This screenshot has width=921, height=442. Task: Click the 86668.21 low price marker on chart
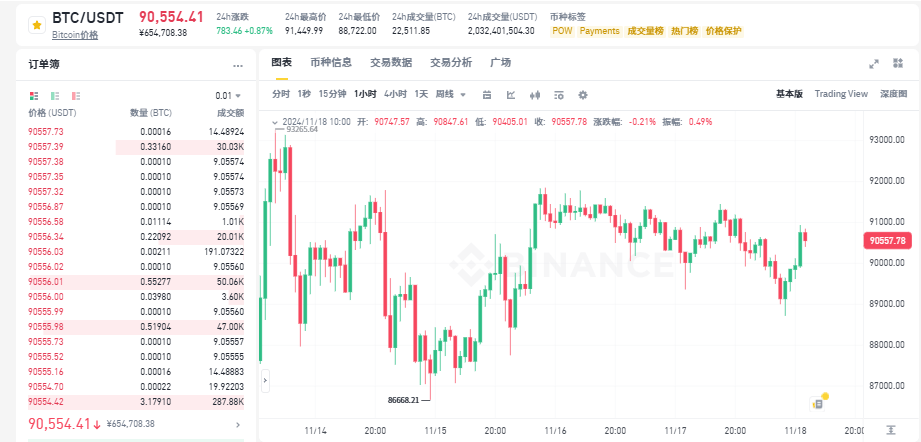tap(404, 400)
